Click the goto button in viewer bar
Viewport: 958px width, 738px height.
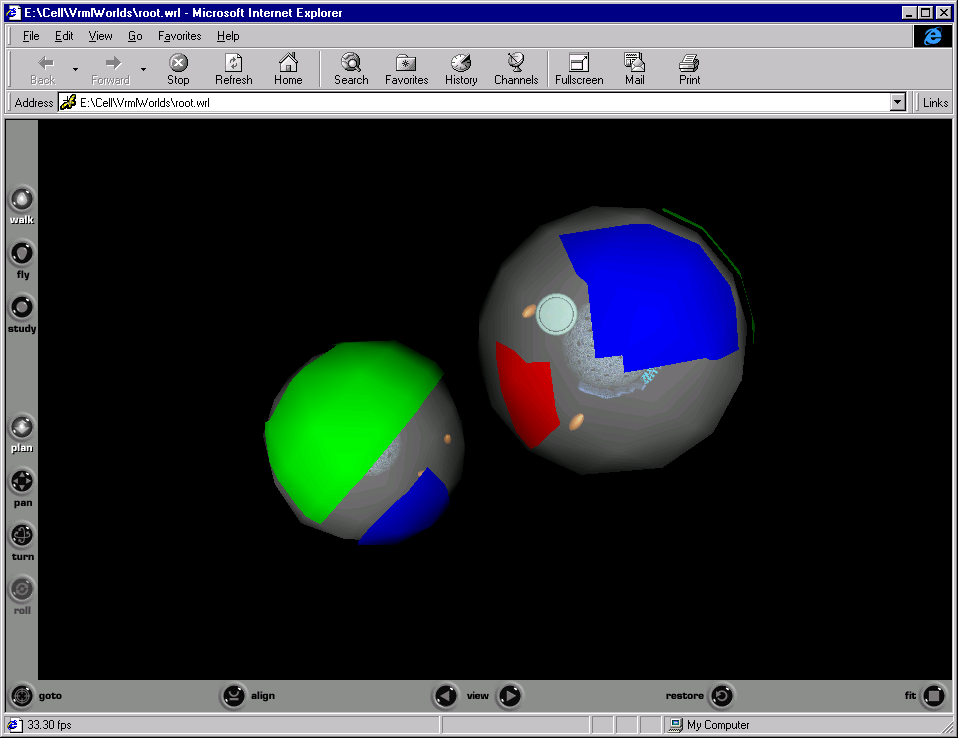[21, 695]
